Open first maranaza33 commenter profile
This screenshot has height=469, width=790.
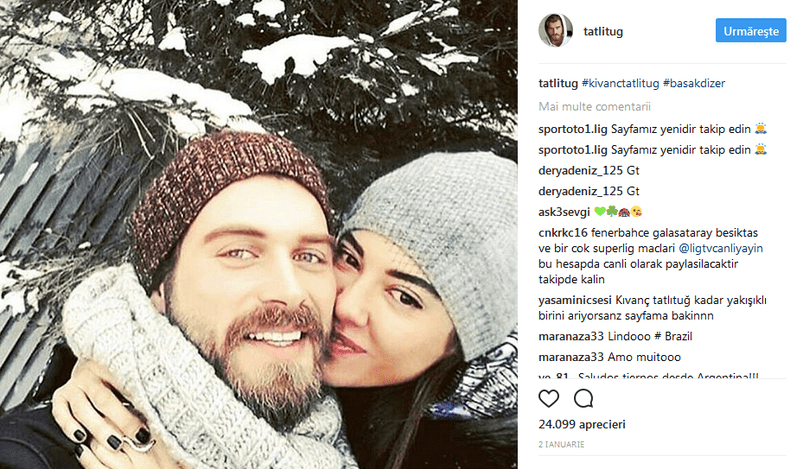pos(571,336)
